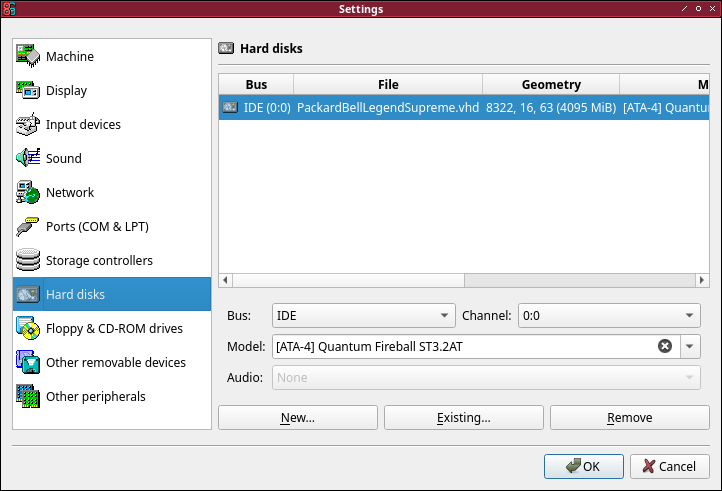Click the Other removable devices floppy icon
Screen dimensions: 722x491
pos(28,362)
